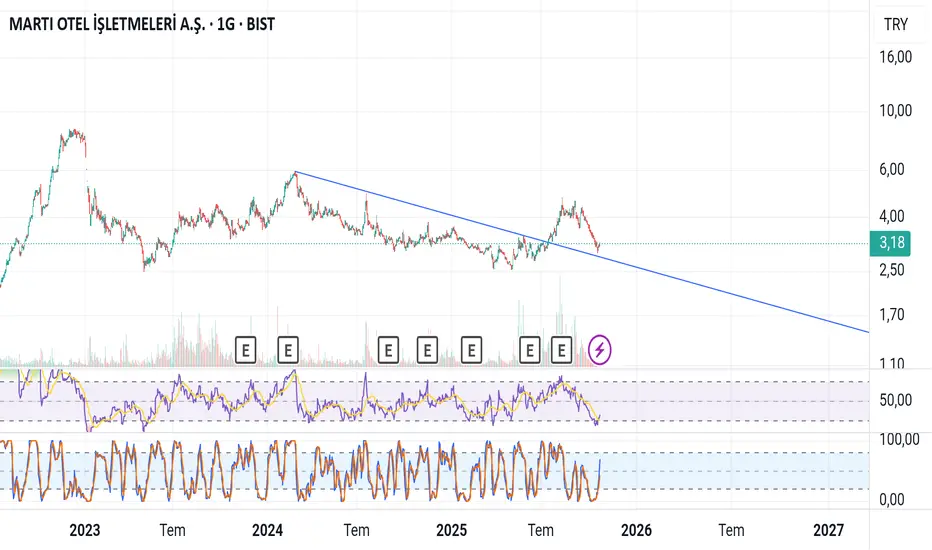Click the Tem label between 2026 and 2027
This screenshot has width=932, height=550.
click(x=731, y=530)
